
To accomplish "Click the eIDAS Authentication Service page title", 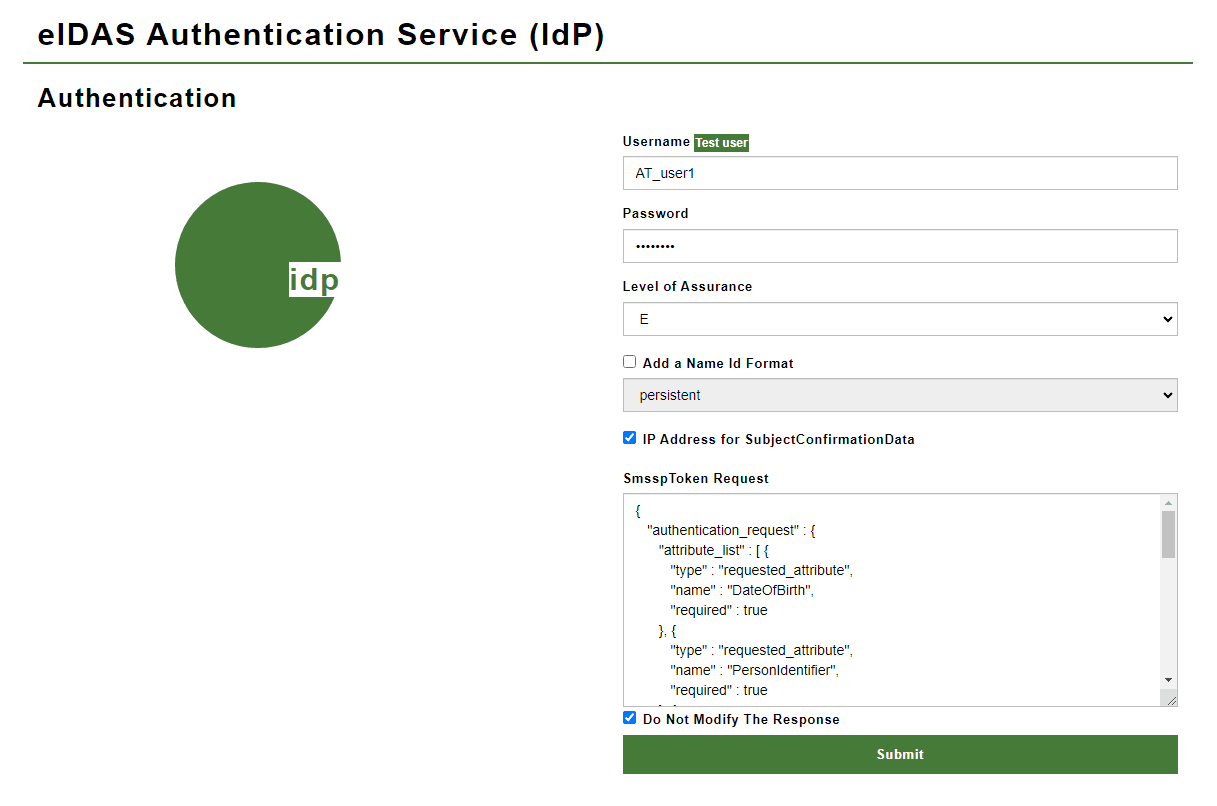I will 321,35.
